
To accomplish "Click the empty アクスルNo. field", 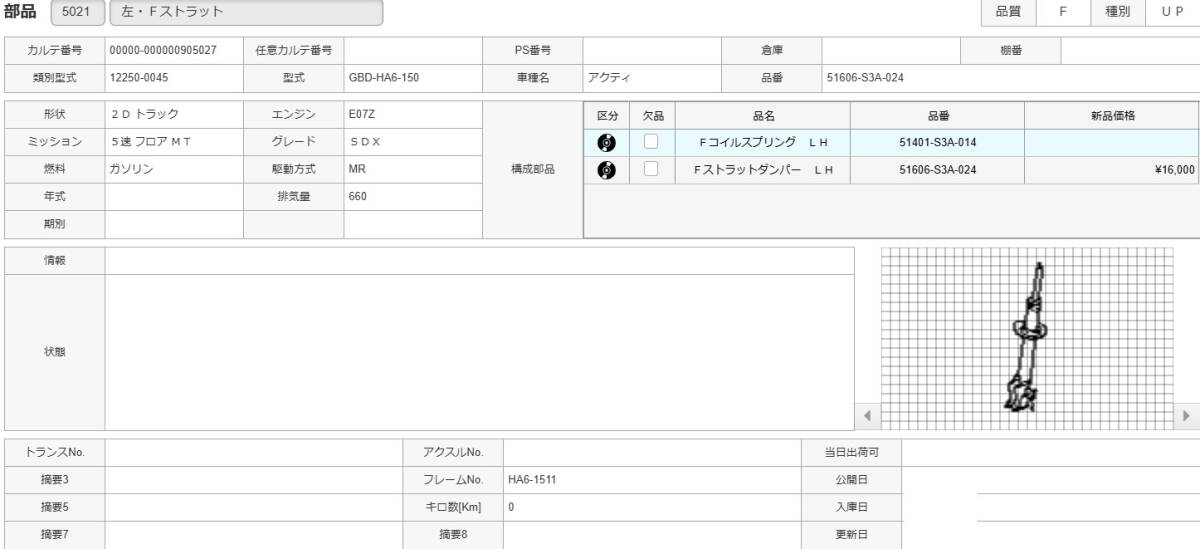I will [x=652, y=452].
